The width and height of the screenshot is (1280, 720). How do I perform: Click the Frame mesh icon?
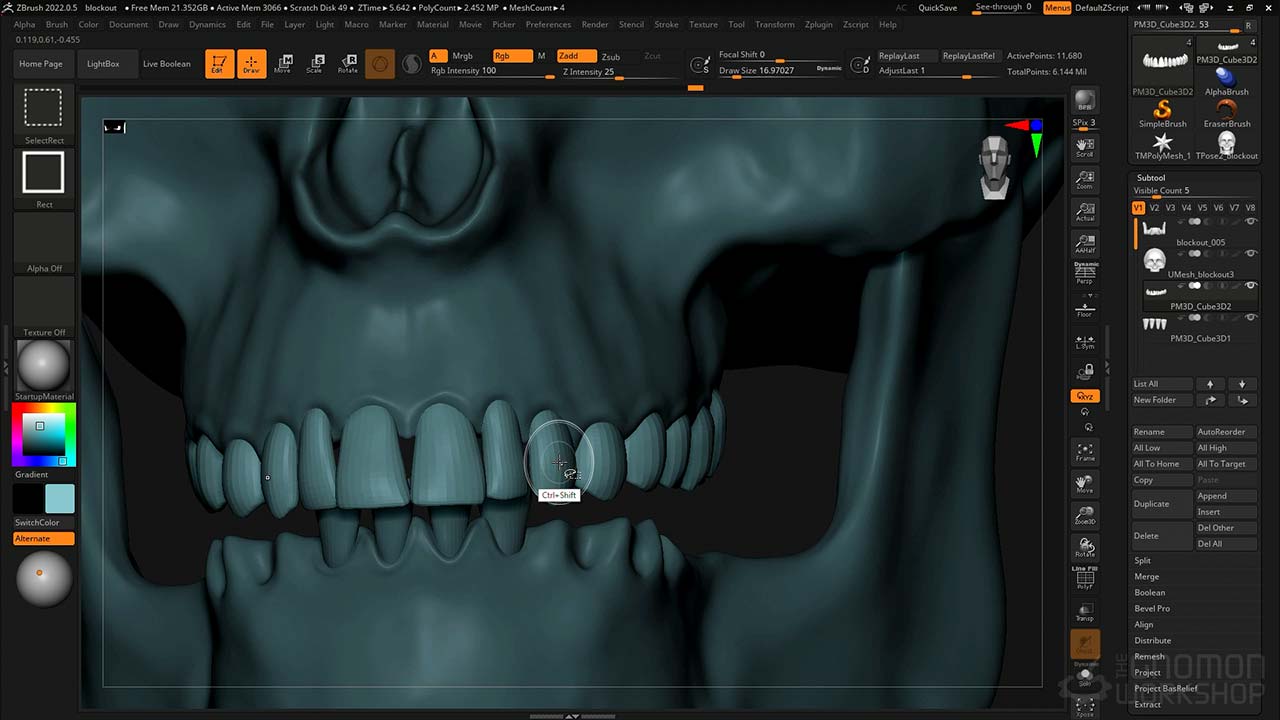click(x=1085, y=451)
